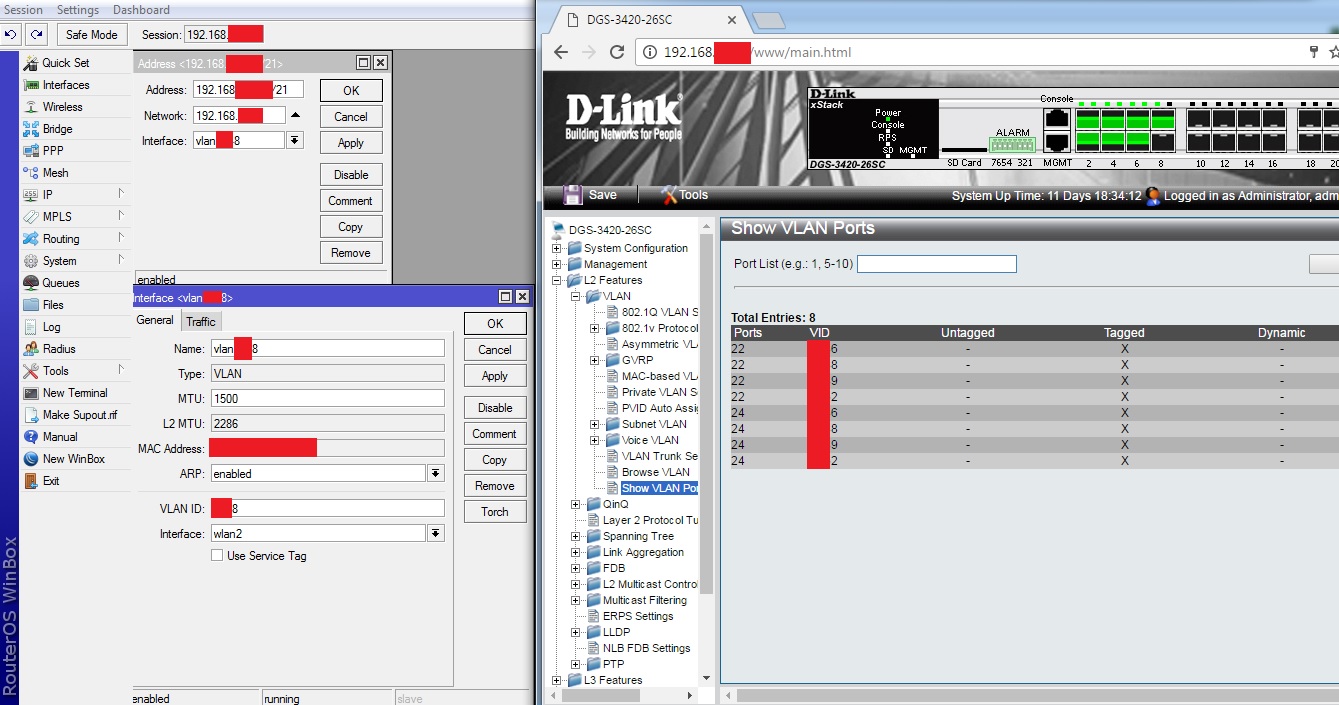The image size is (1339, 705).
Task: Launch New Terminal in WinBox
Action: coord(74,393)
